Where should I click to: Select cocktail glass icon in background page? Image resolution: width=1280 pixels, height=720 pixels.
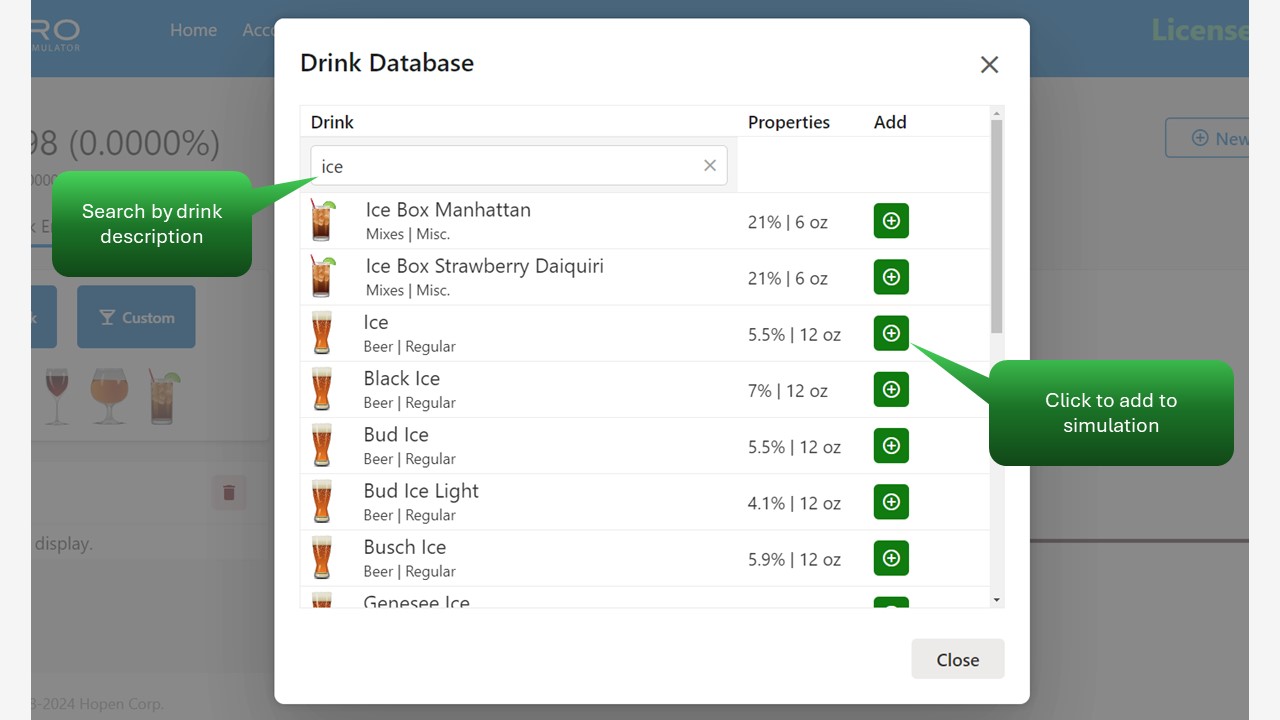pos(163,396)
